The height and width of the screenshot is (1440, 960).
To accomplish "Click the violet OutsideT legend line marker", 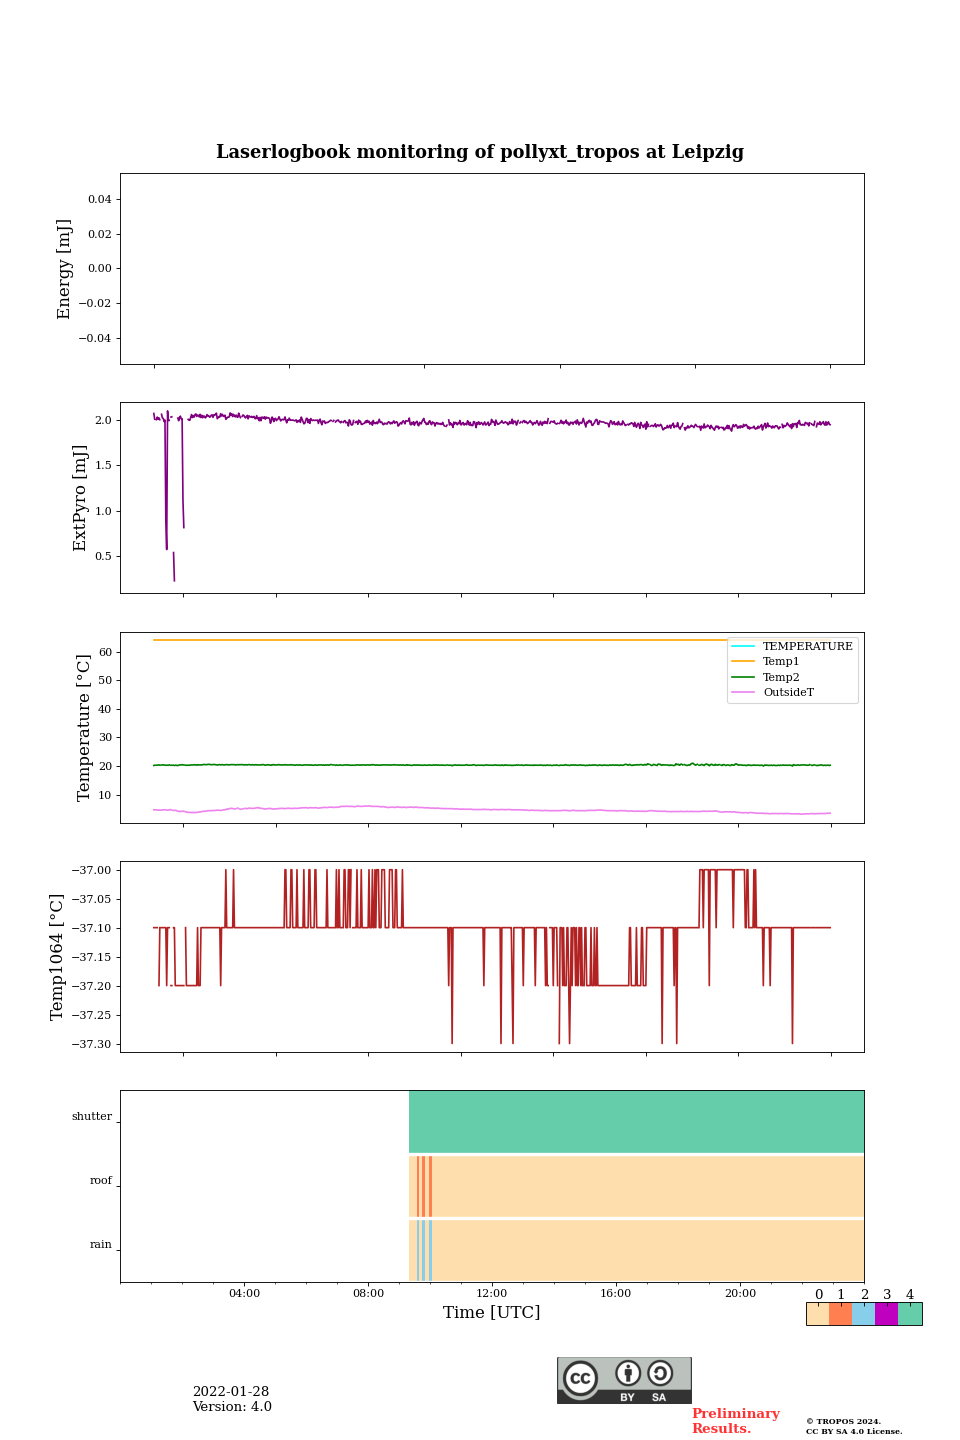I will (743, 692).
